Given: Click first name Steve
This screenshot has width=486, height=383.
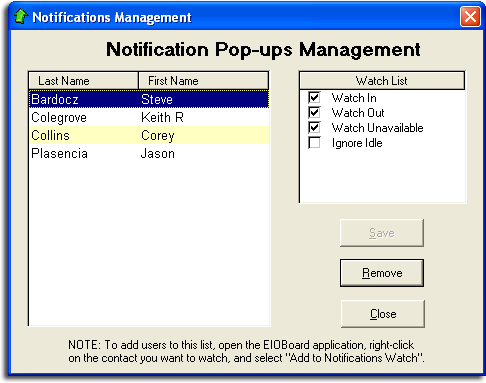Looking at the screenshot, I should click(x=157, y=99).
